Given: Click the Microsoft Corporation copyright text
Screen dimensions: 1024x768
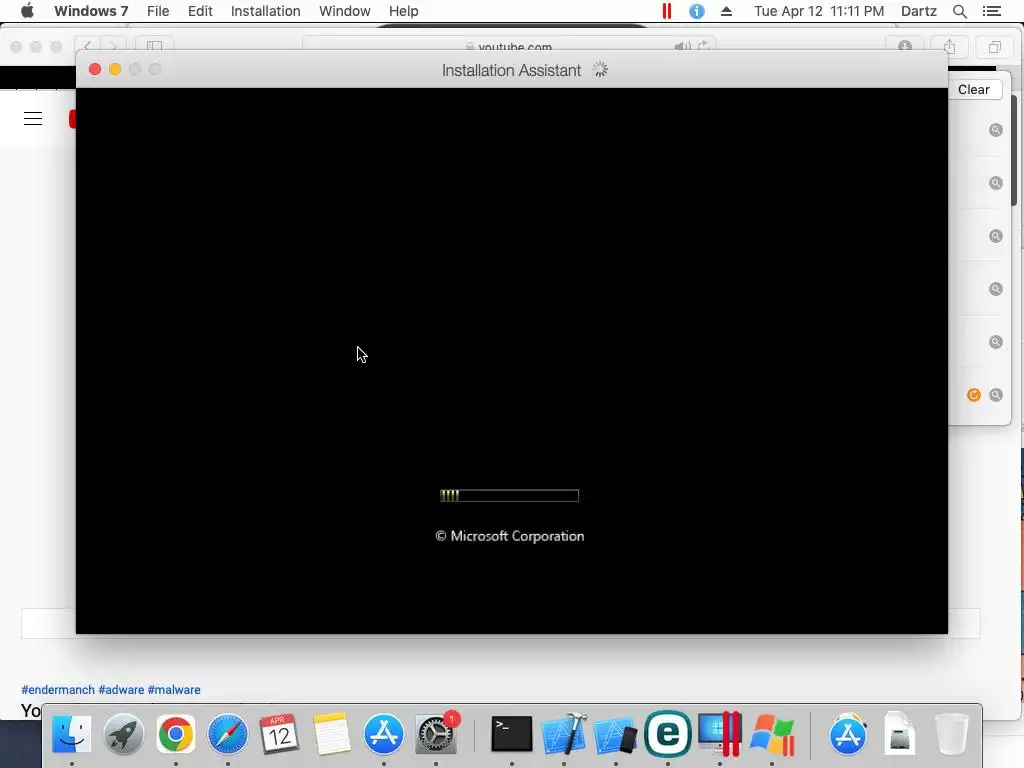Looking at the screenshot, I should coord(509,536).
